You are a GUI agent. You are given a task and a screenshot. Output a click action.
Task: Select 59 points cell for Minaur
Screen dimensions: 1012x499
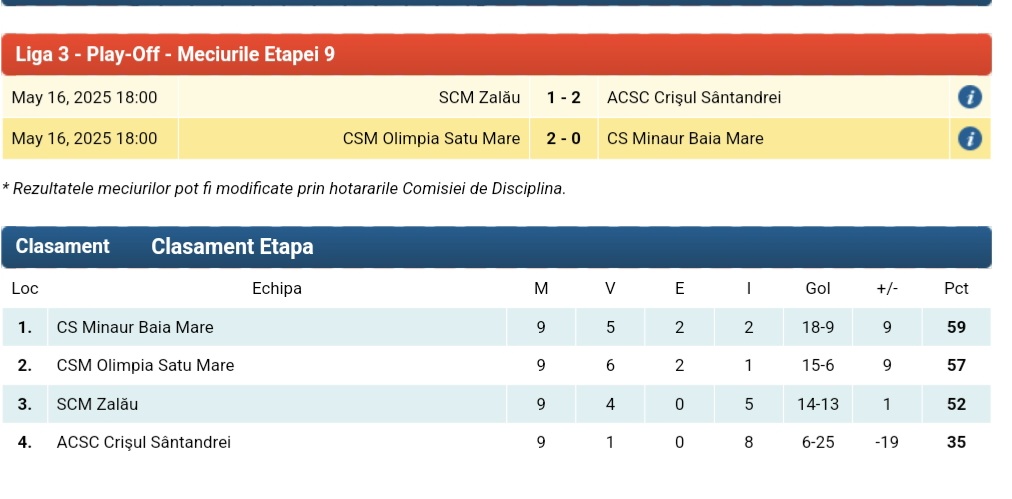coord(956,327)
